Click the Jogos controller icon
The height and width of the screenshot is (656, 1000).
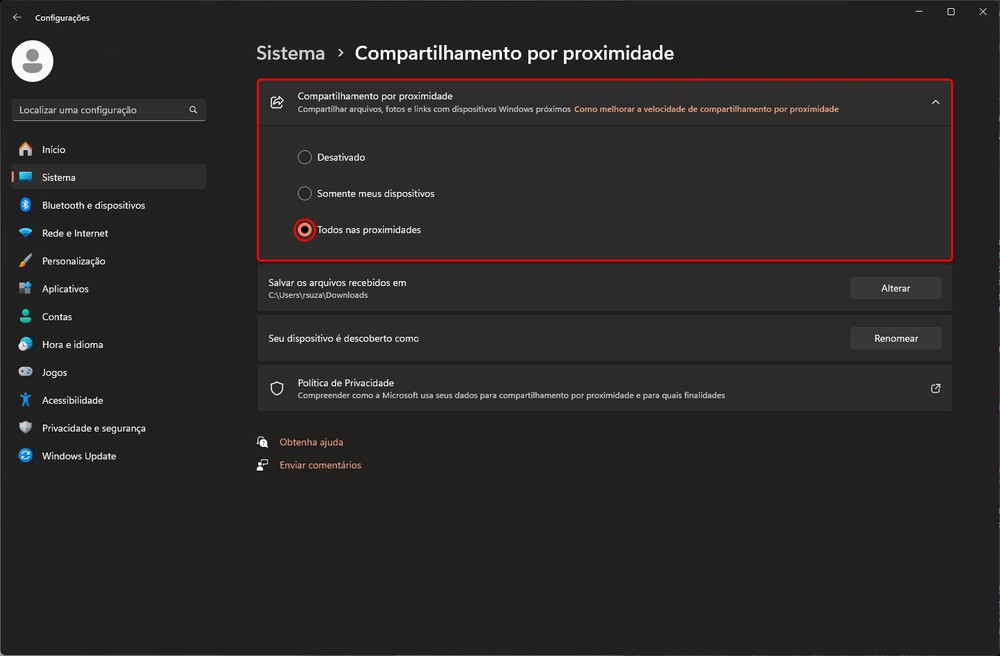pyautogui.click(x=25, y=372)
